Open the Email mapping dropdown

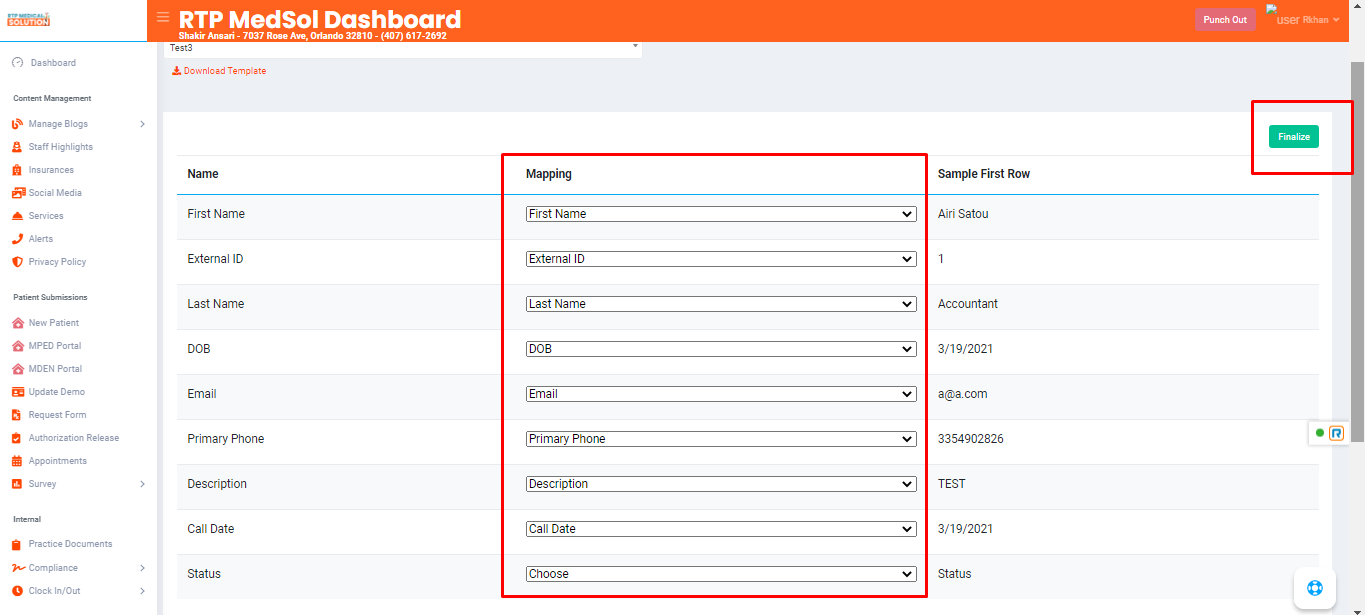click(721, 394)
